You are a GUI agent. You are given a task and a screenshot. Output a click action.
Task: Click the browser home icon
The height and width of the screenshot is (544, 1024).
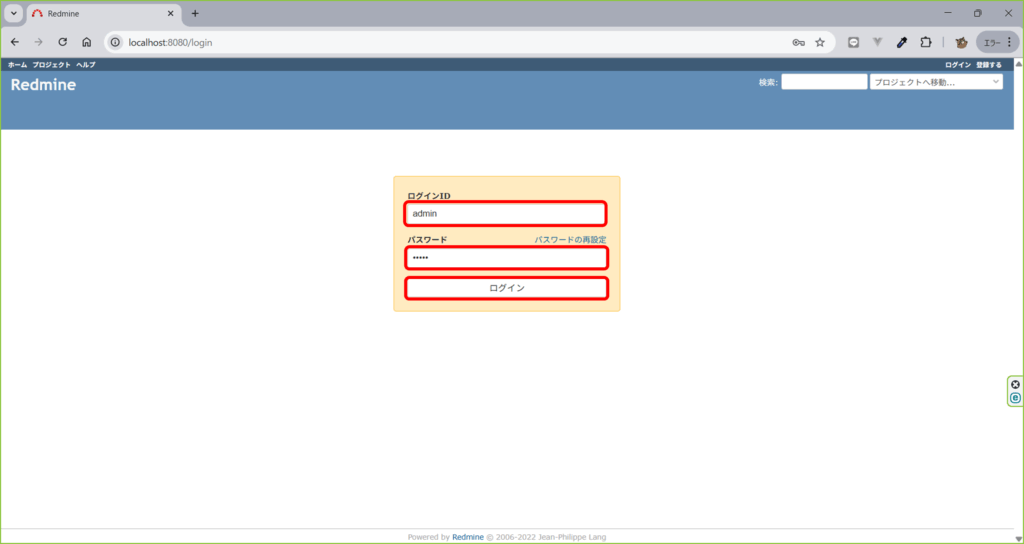tap(87, 43)
